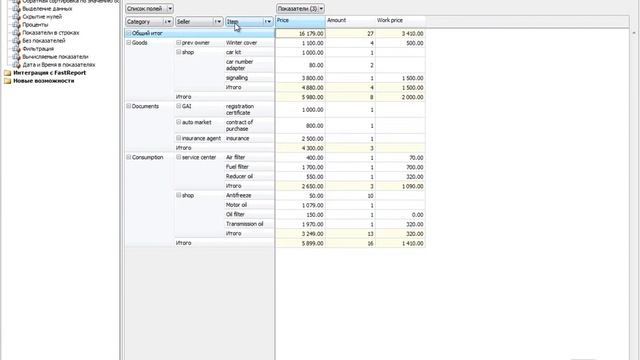Image resolution: width=640 pixels, height=360 pixels.
Task: Collapse the auto market seller
Action: pos(178,122)
